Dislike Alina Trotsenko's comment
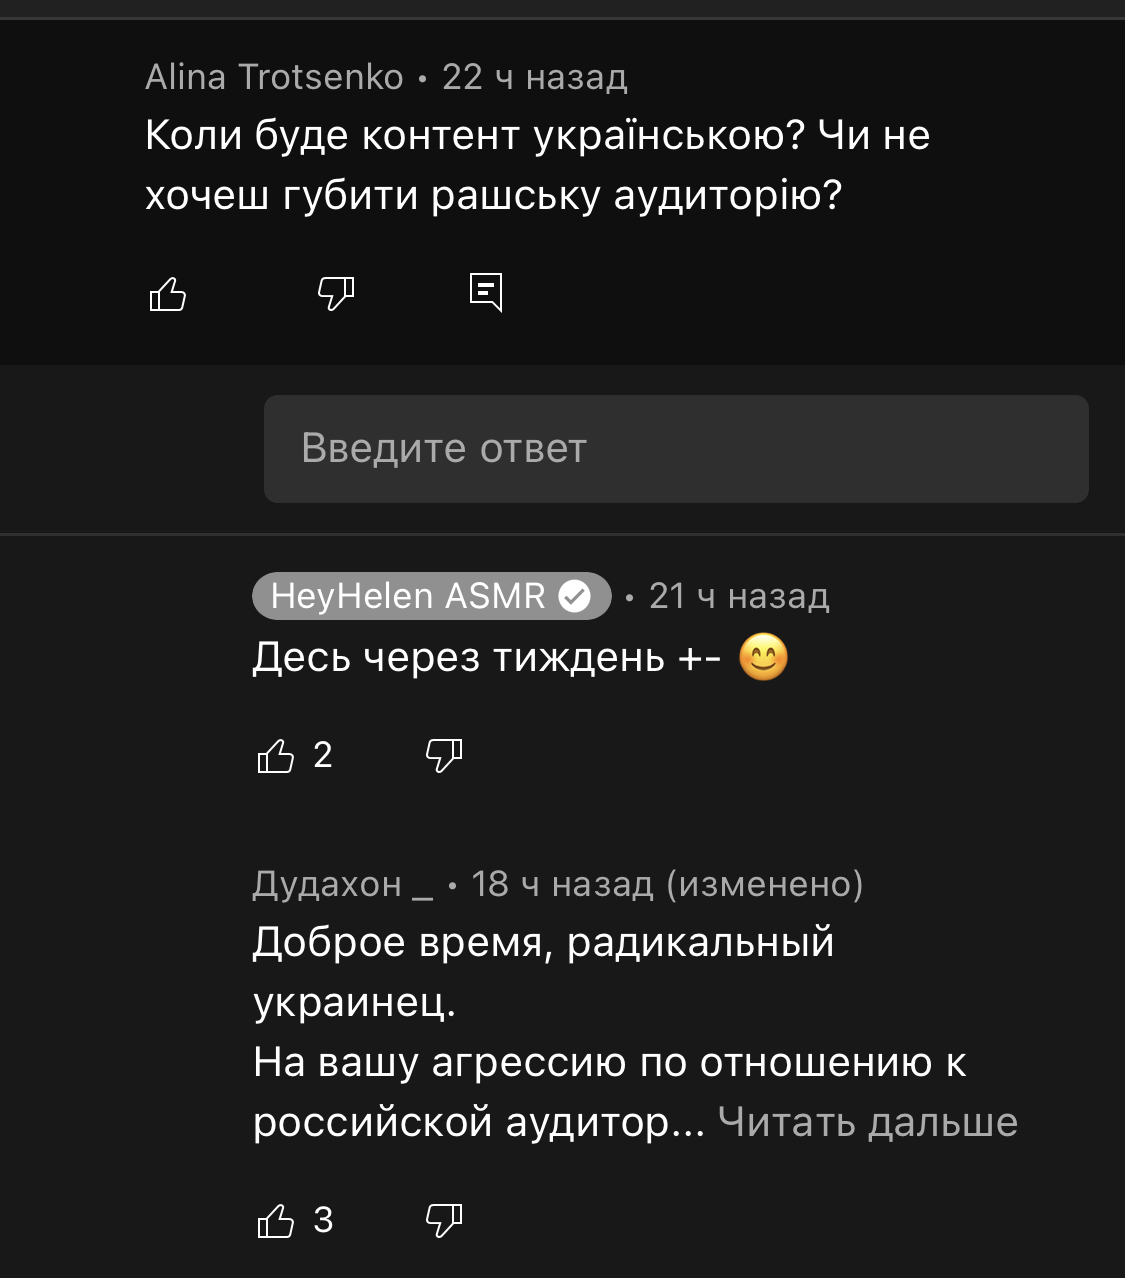This screenshot has width=1125, height=1278. point(336,293)
